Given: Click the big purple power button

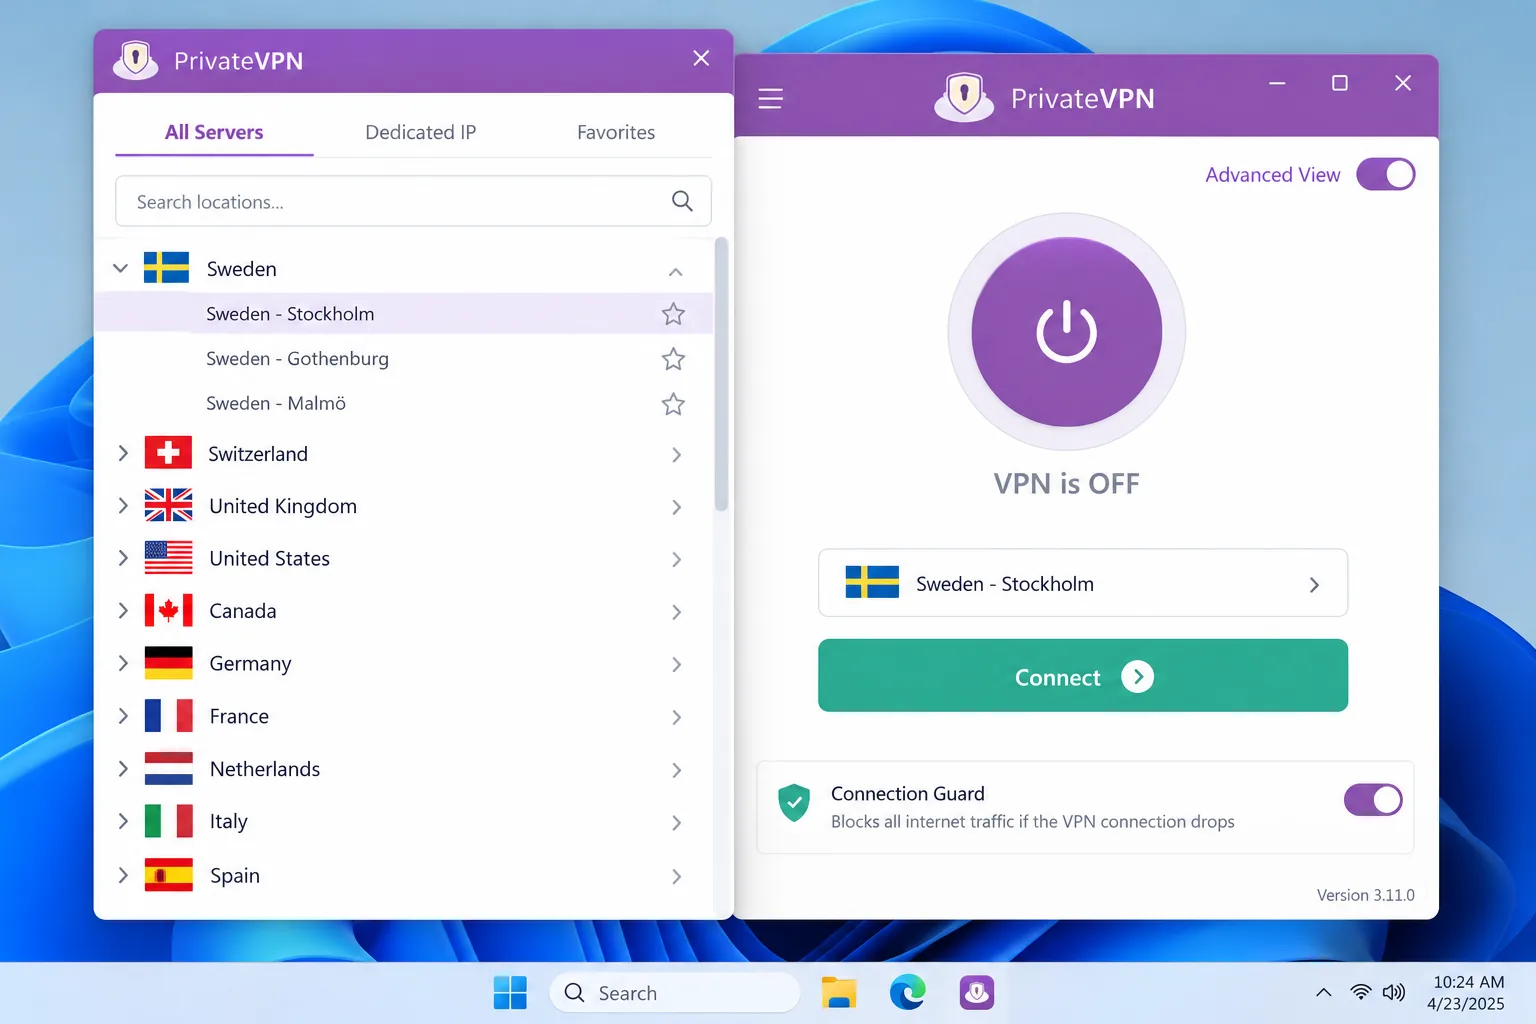Looking at the screenshot, I should [1066, 332].
